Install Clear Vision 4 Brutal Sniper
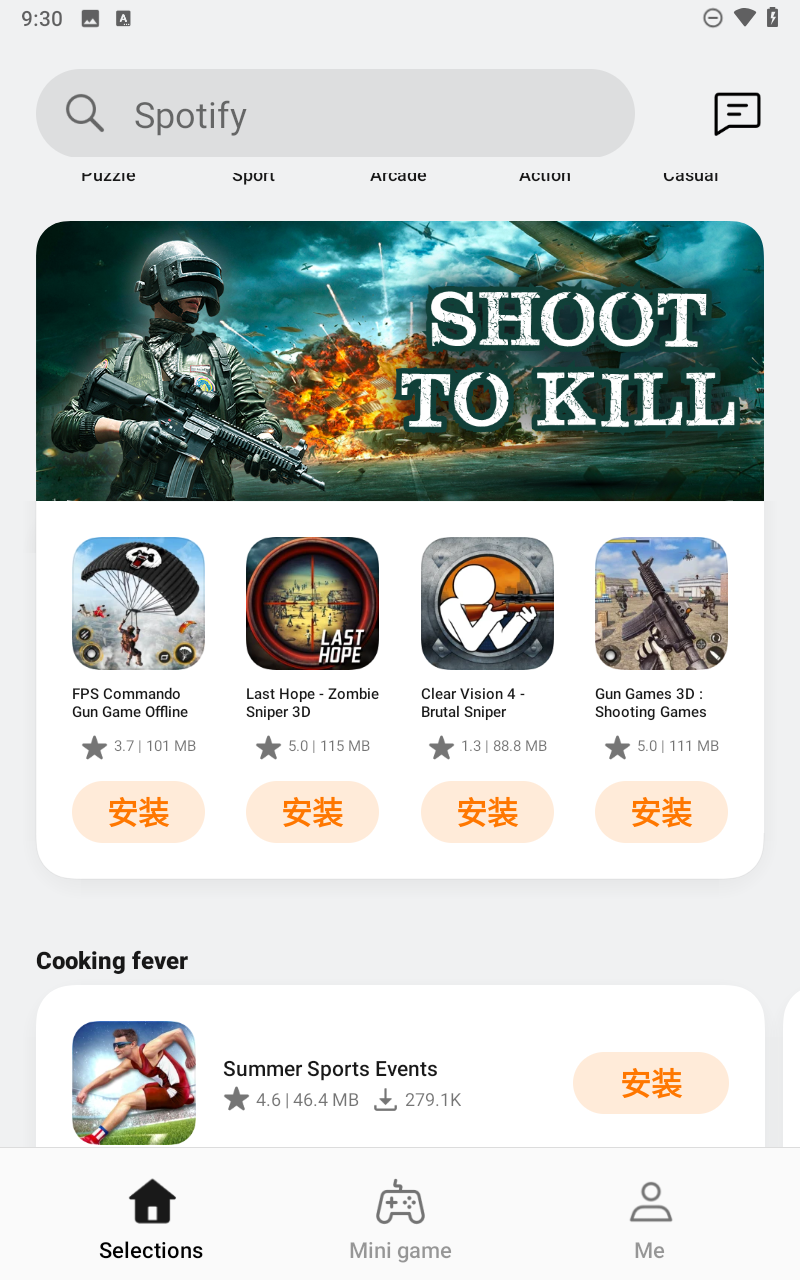Viewport: 800px width, 1280px height. tap(487, 812)
